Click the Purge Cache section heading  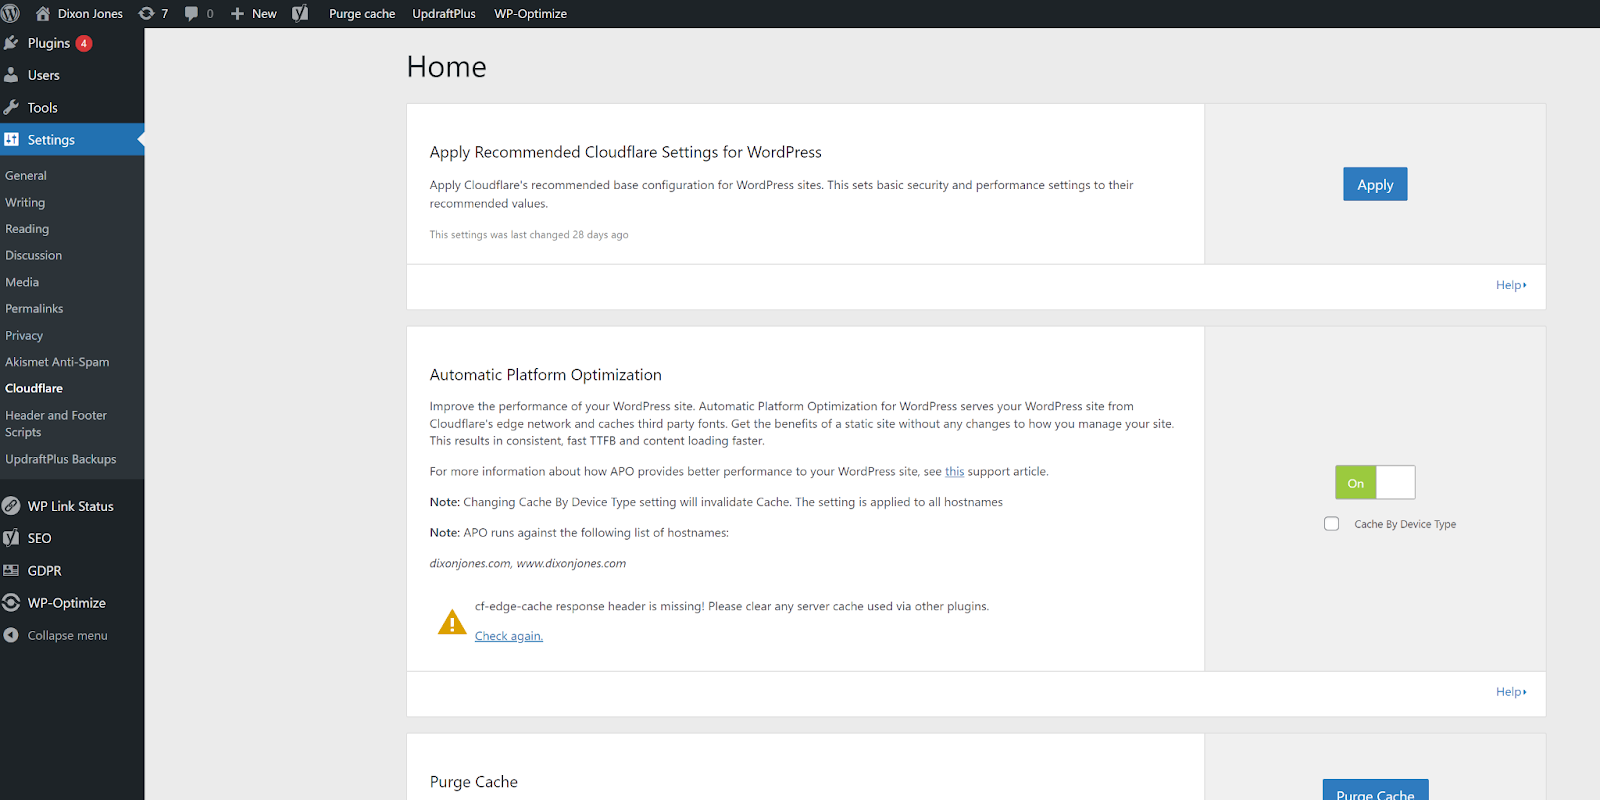coord(474,782)
